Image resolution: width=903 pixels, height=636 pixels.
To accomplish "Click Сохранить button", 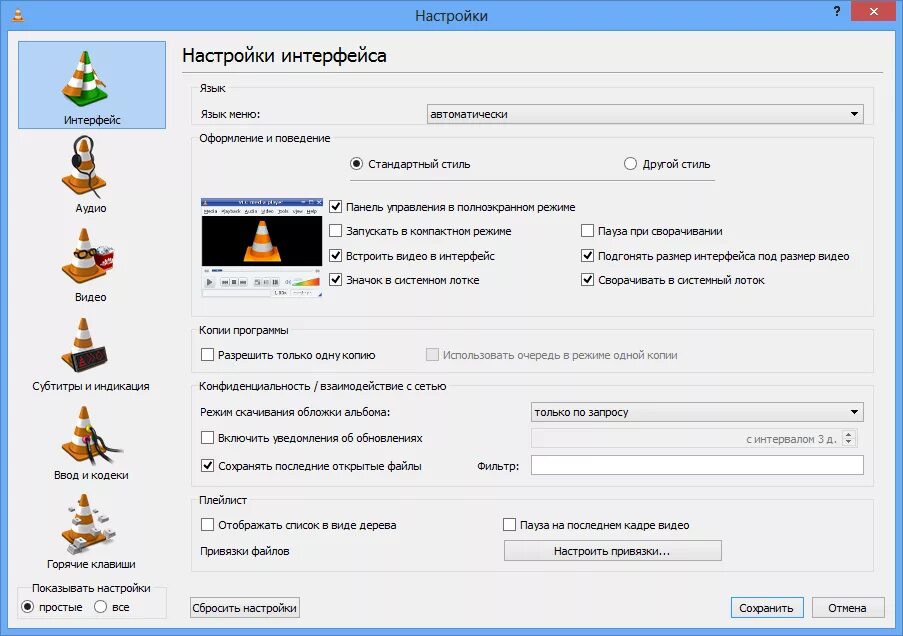I will [767, 608].
